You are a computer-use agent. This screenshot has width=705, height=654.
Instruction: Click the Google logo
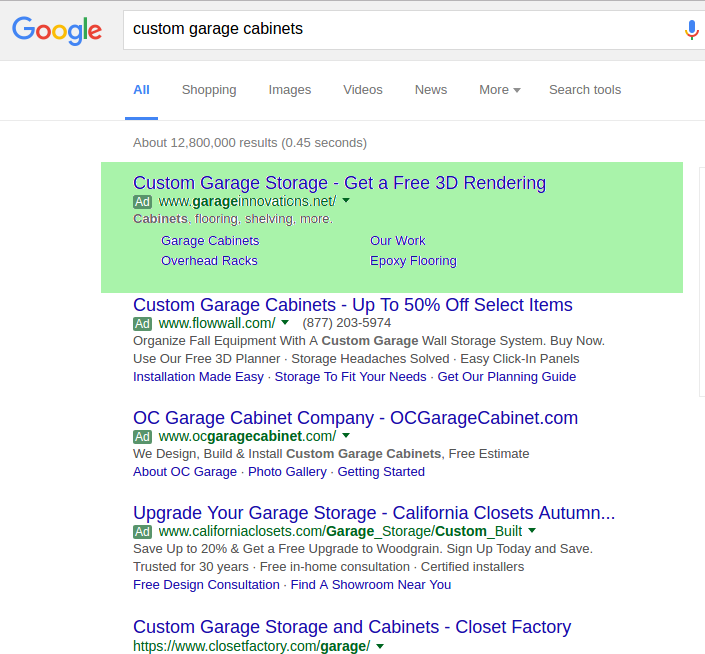click(x=57, y=31)
